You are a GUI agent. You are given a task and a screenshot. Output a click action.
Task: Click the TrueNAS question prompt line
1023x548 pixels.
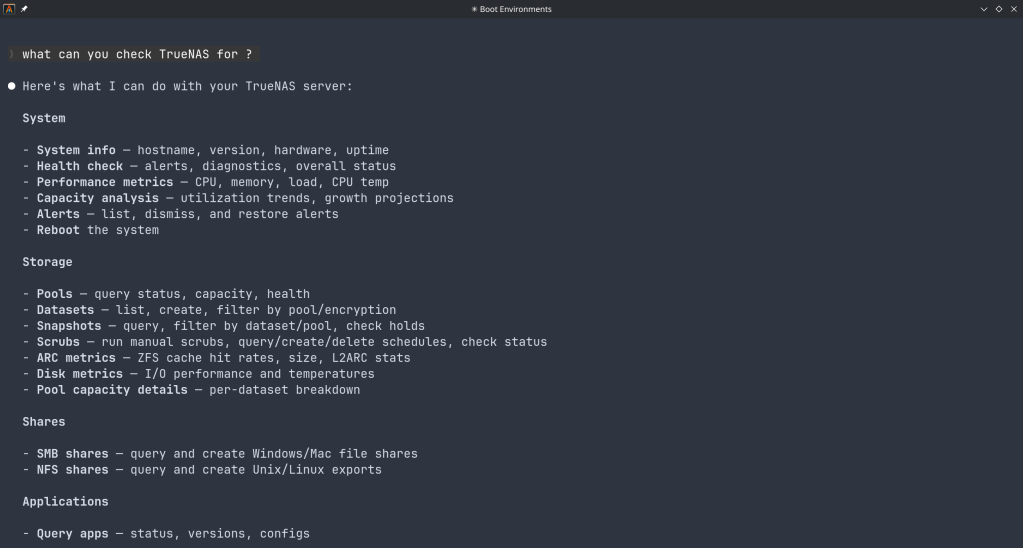137,54
